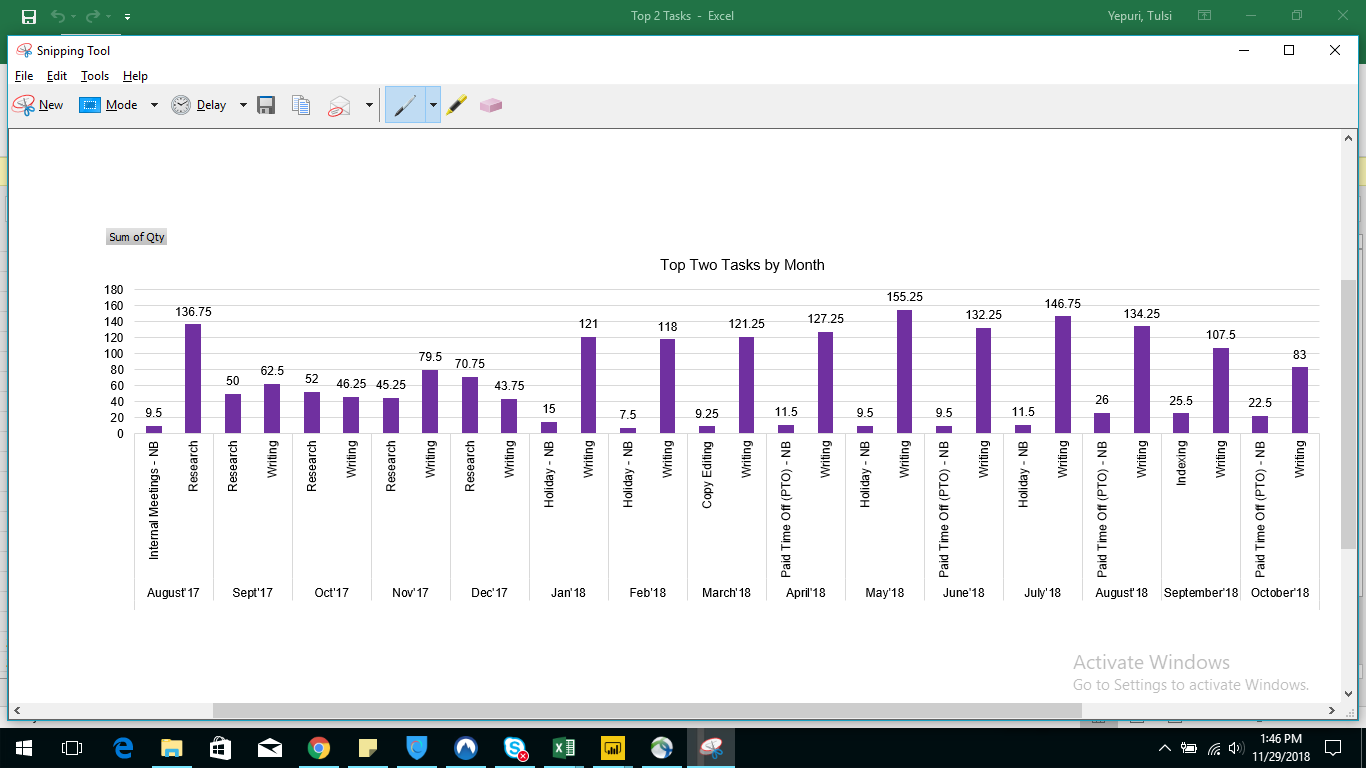
Task: Select the Pen tool in Snipping Tool
Action: (x=405, y=105)
